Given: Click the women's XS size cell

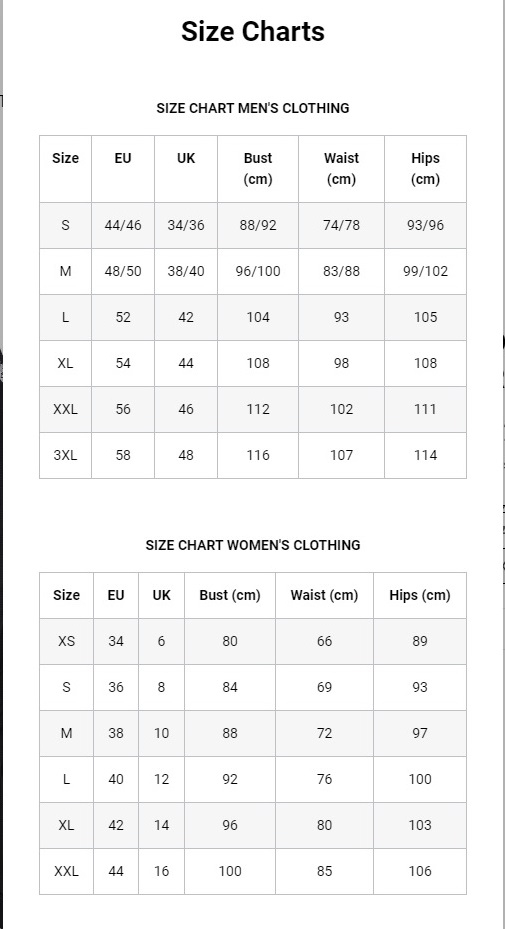Looking at the screenshot, I should (x=66, y=641).
